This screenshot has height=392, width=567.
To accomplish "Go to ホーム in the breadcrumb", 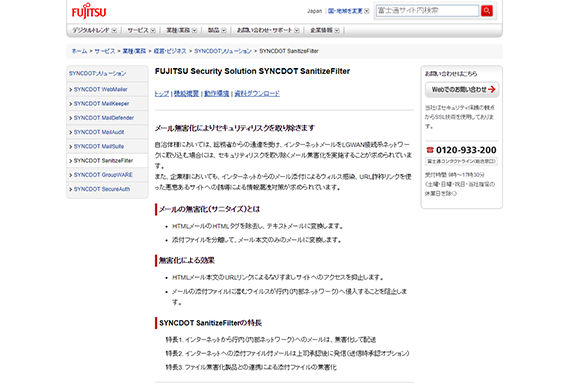I will (79, 51).
